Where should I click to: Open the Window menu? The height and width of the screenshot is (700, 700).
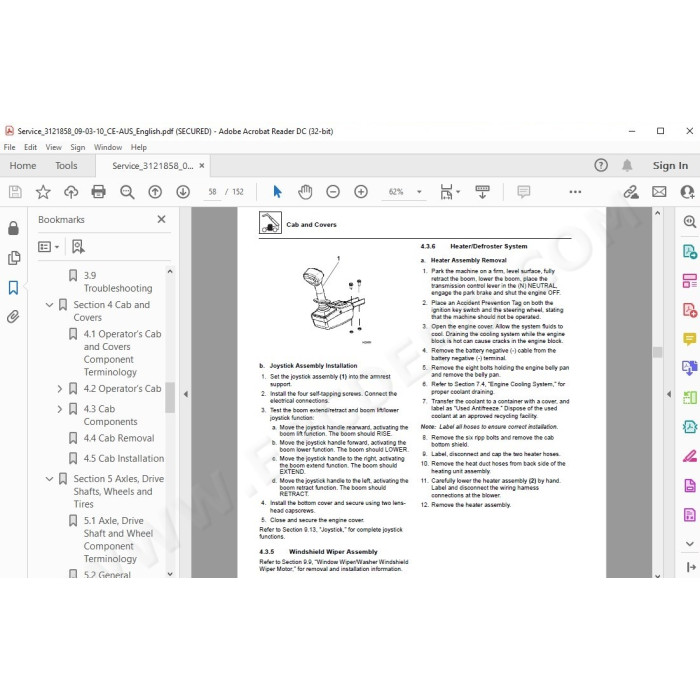[108, 147]
